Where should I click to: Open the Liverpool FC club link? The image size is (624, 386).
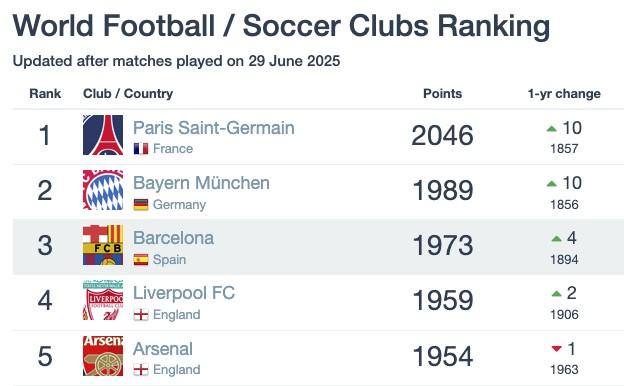click(184, 293)
